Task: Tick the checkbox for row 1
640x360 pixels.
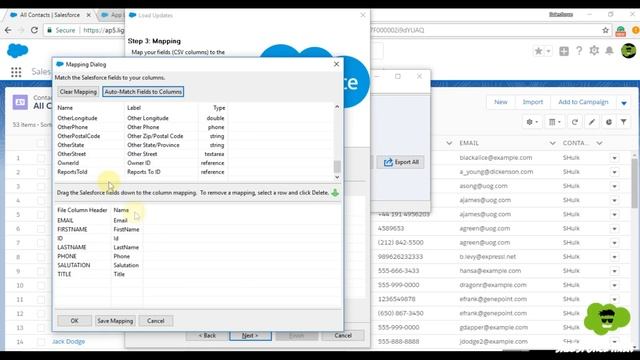Action: pyautogui.click(x=41, y=158)
